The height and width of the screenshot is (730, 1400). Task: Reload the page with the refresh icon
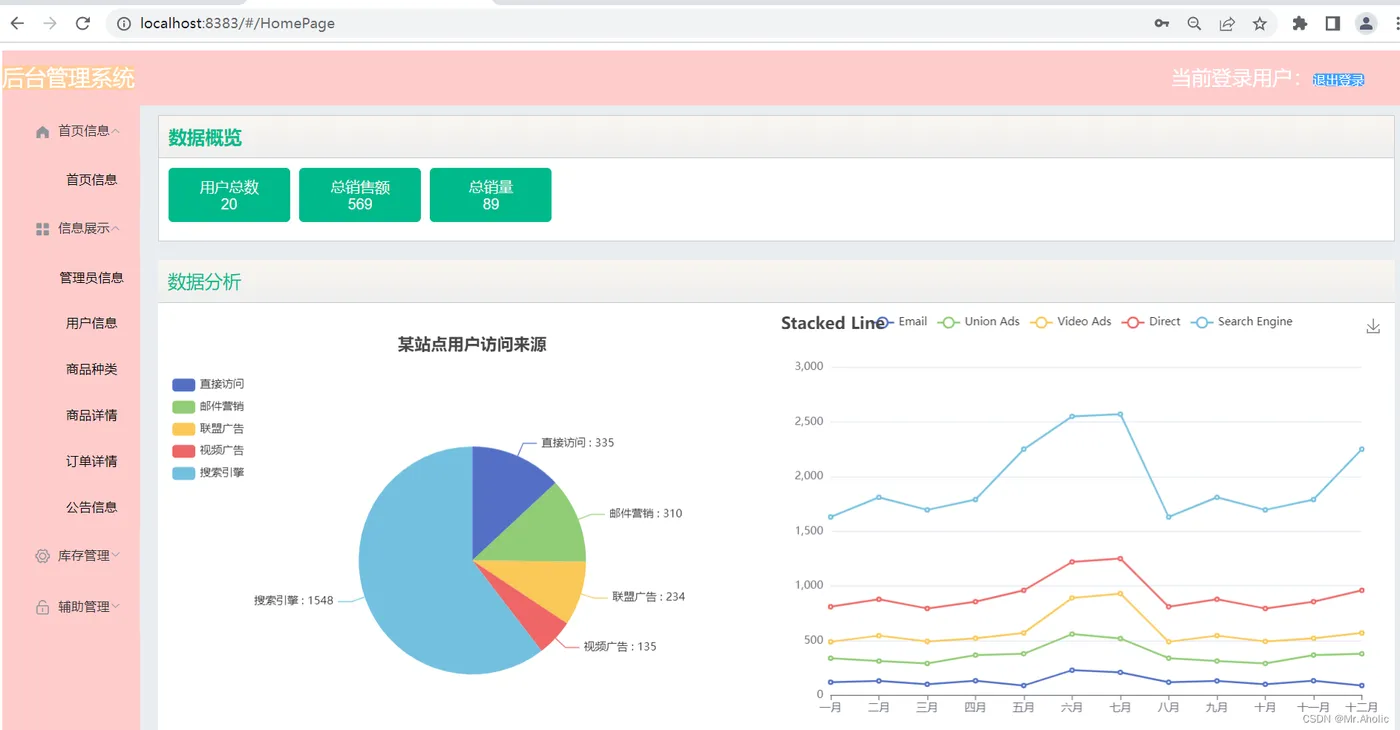[x=83, y=23]
